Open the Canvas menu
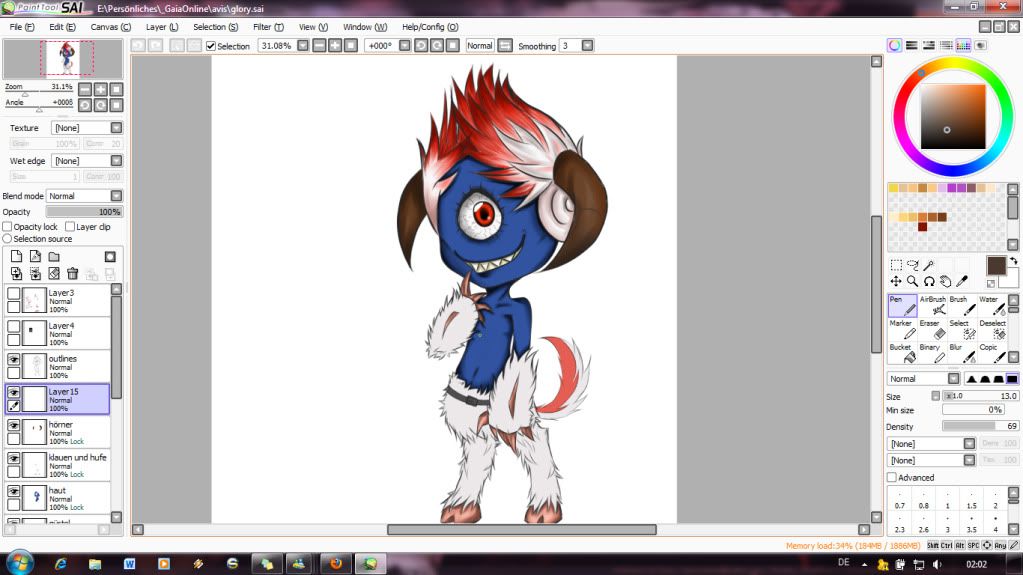Screen dimensions: 1023x575 110,27
